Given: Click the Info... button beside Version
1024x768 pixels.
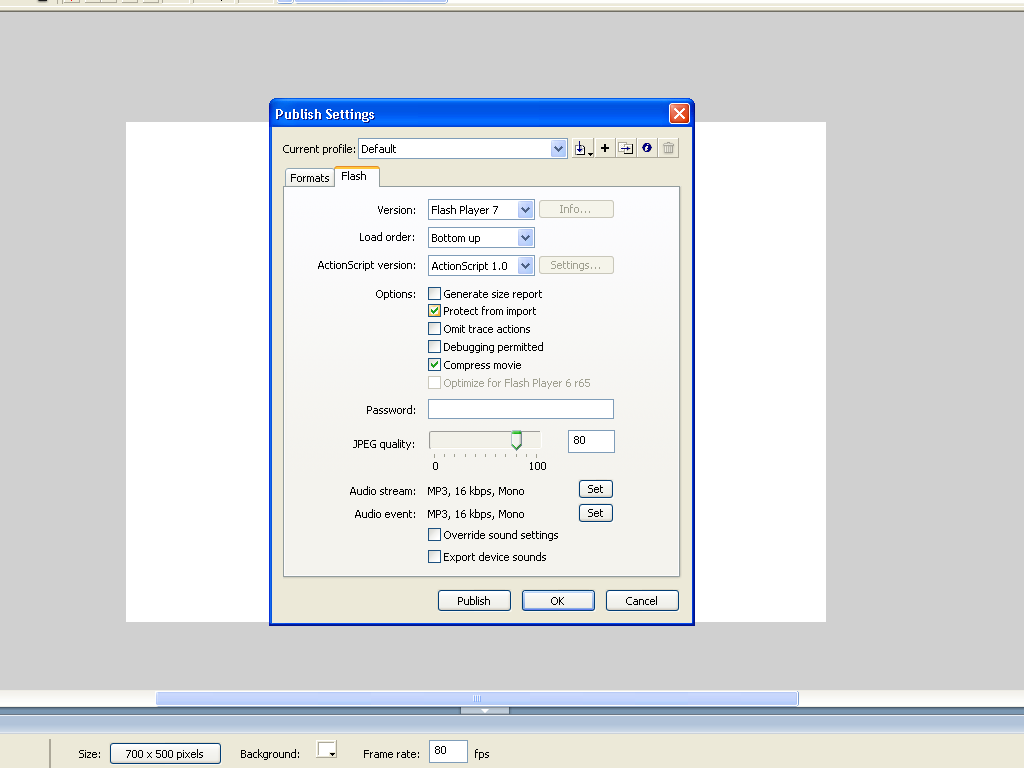Looking at the screenshot, I should tap(576, 209).
